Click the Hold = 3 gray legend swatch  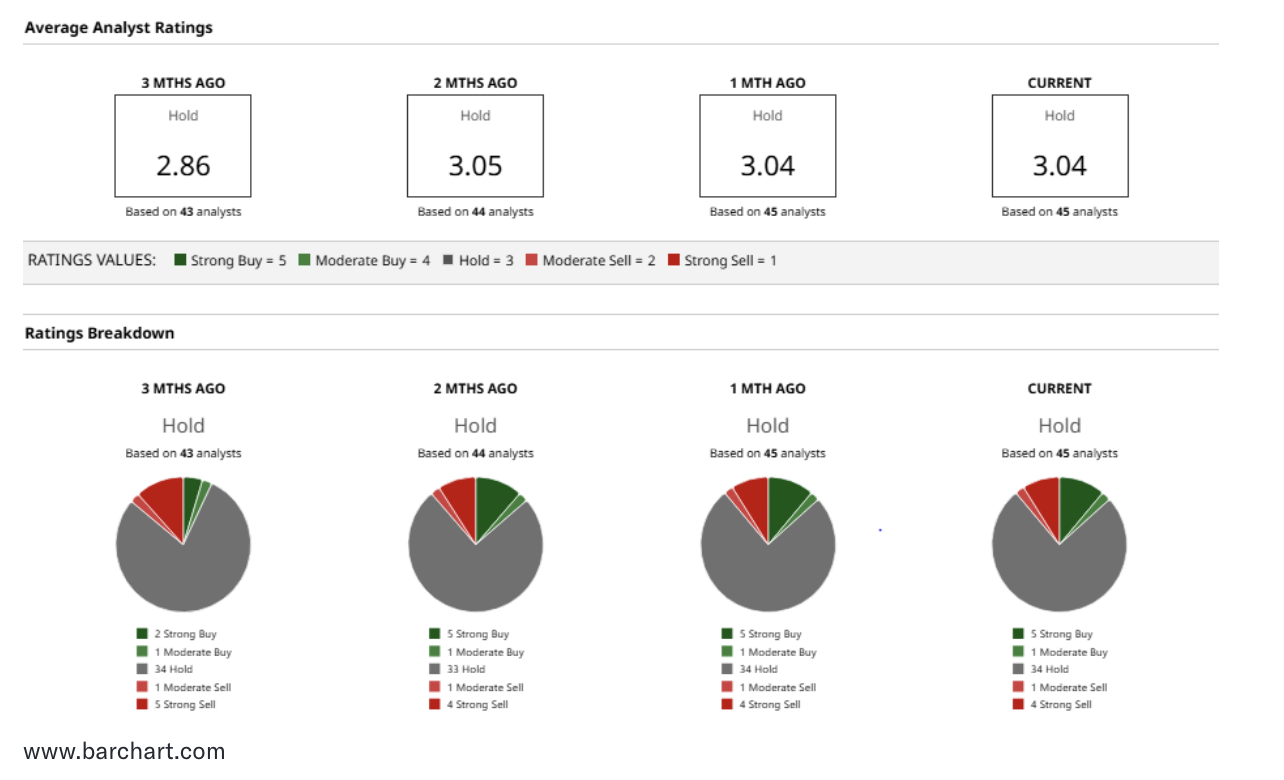(449, 260)
